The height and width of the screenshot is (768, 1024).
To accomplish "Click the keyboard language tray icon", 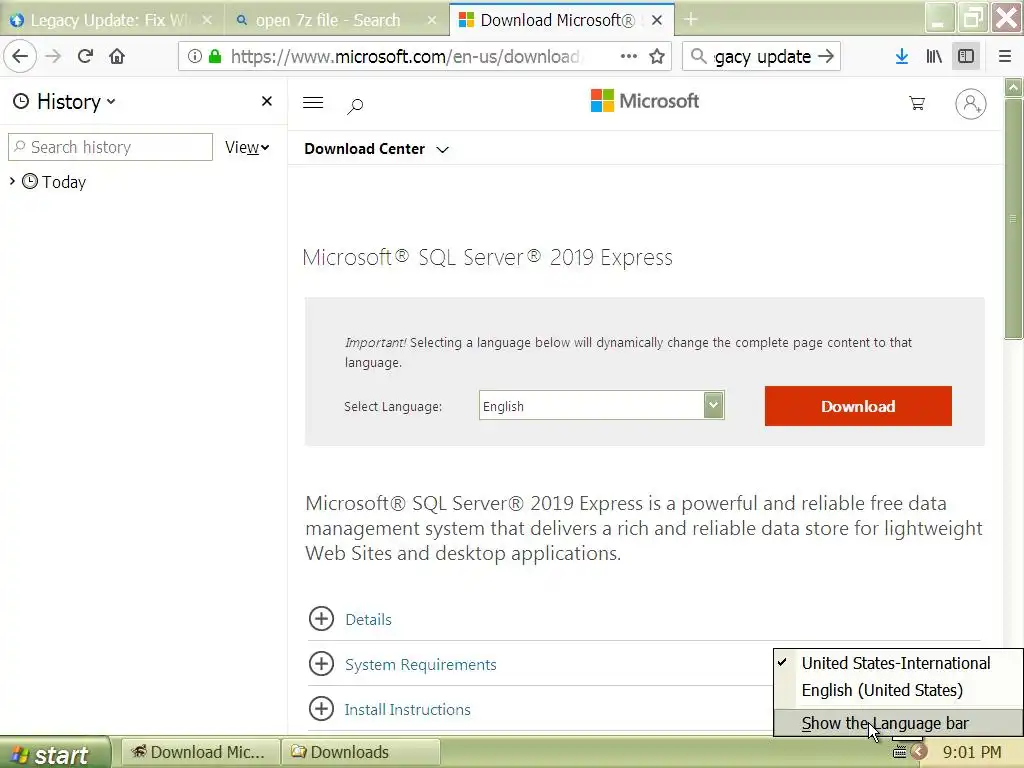I will click(900, 752).
